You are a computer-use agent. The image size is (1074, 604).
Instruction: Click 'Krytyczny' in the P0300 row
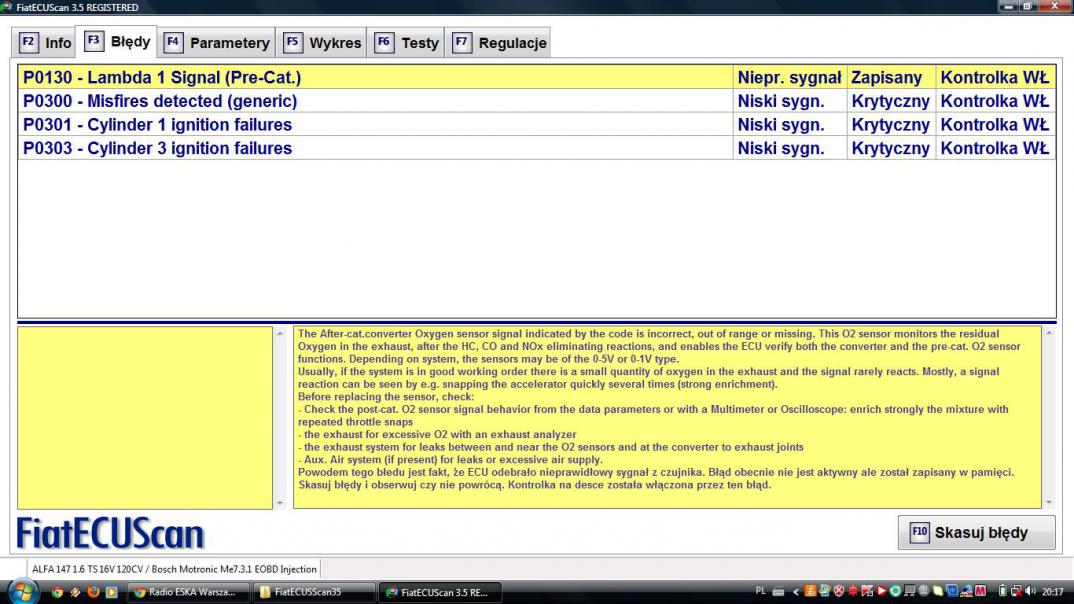click(x=890, y=101)
